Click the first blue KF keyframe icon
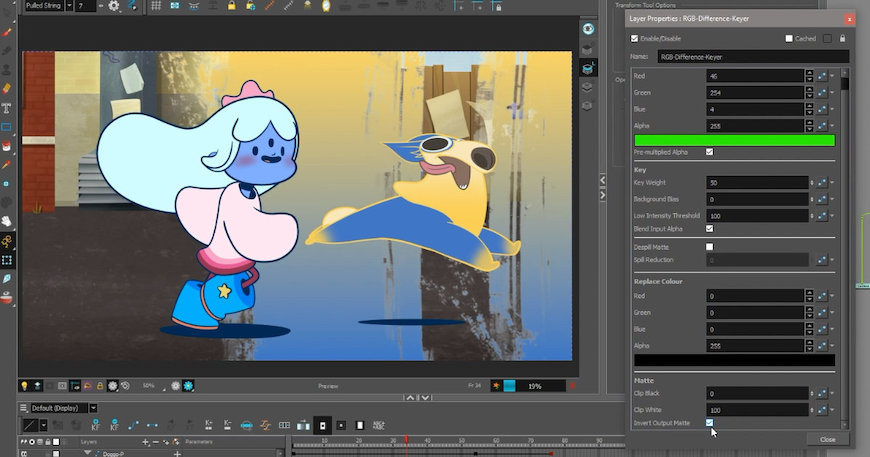The width and height of the screenshot is (870, 457). pos(95,425)
